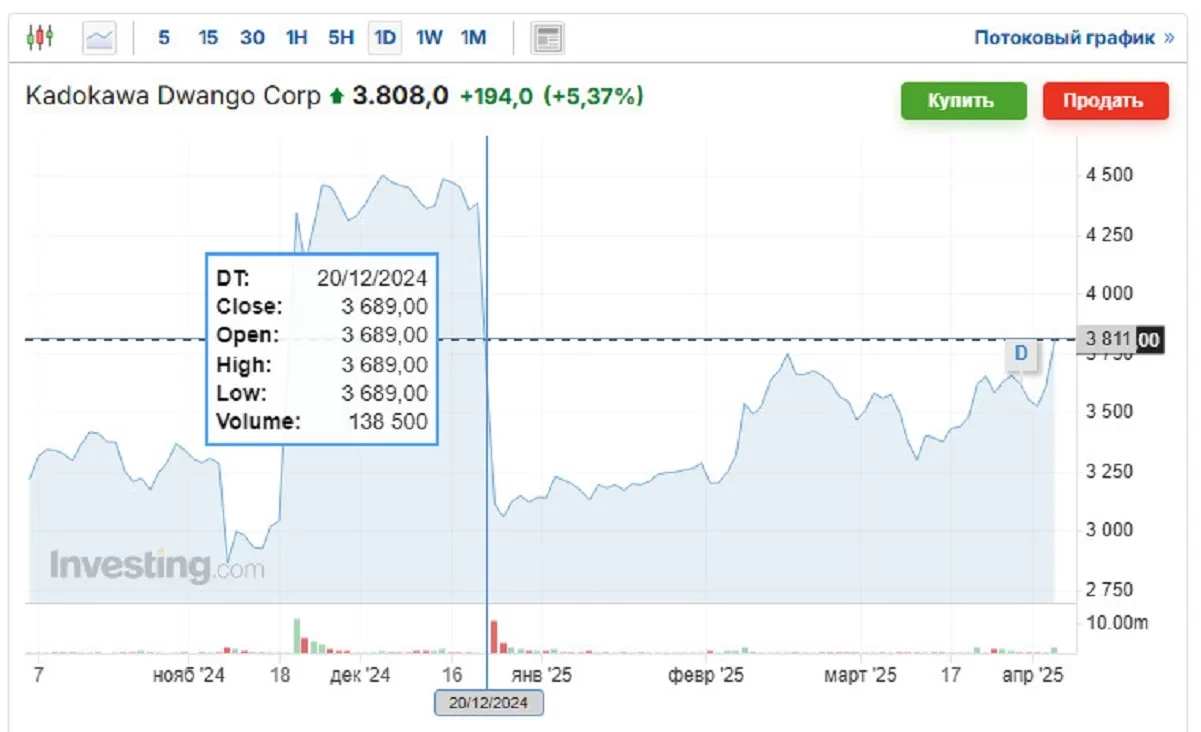1201x732 pixels.
Task: Select the 1M monthly timeframe
Action: pyautogui.click(x=473, y=38)
